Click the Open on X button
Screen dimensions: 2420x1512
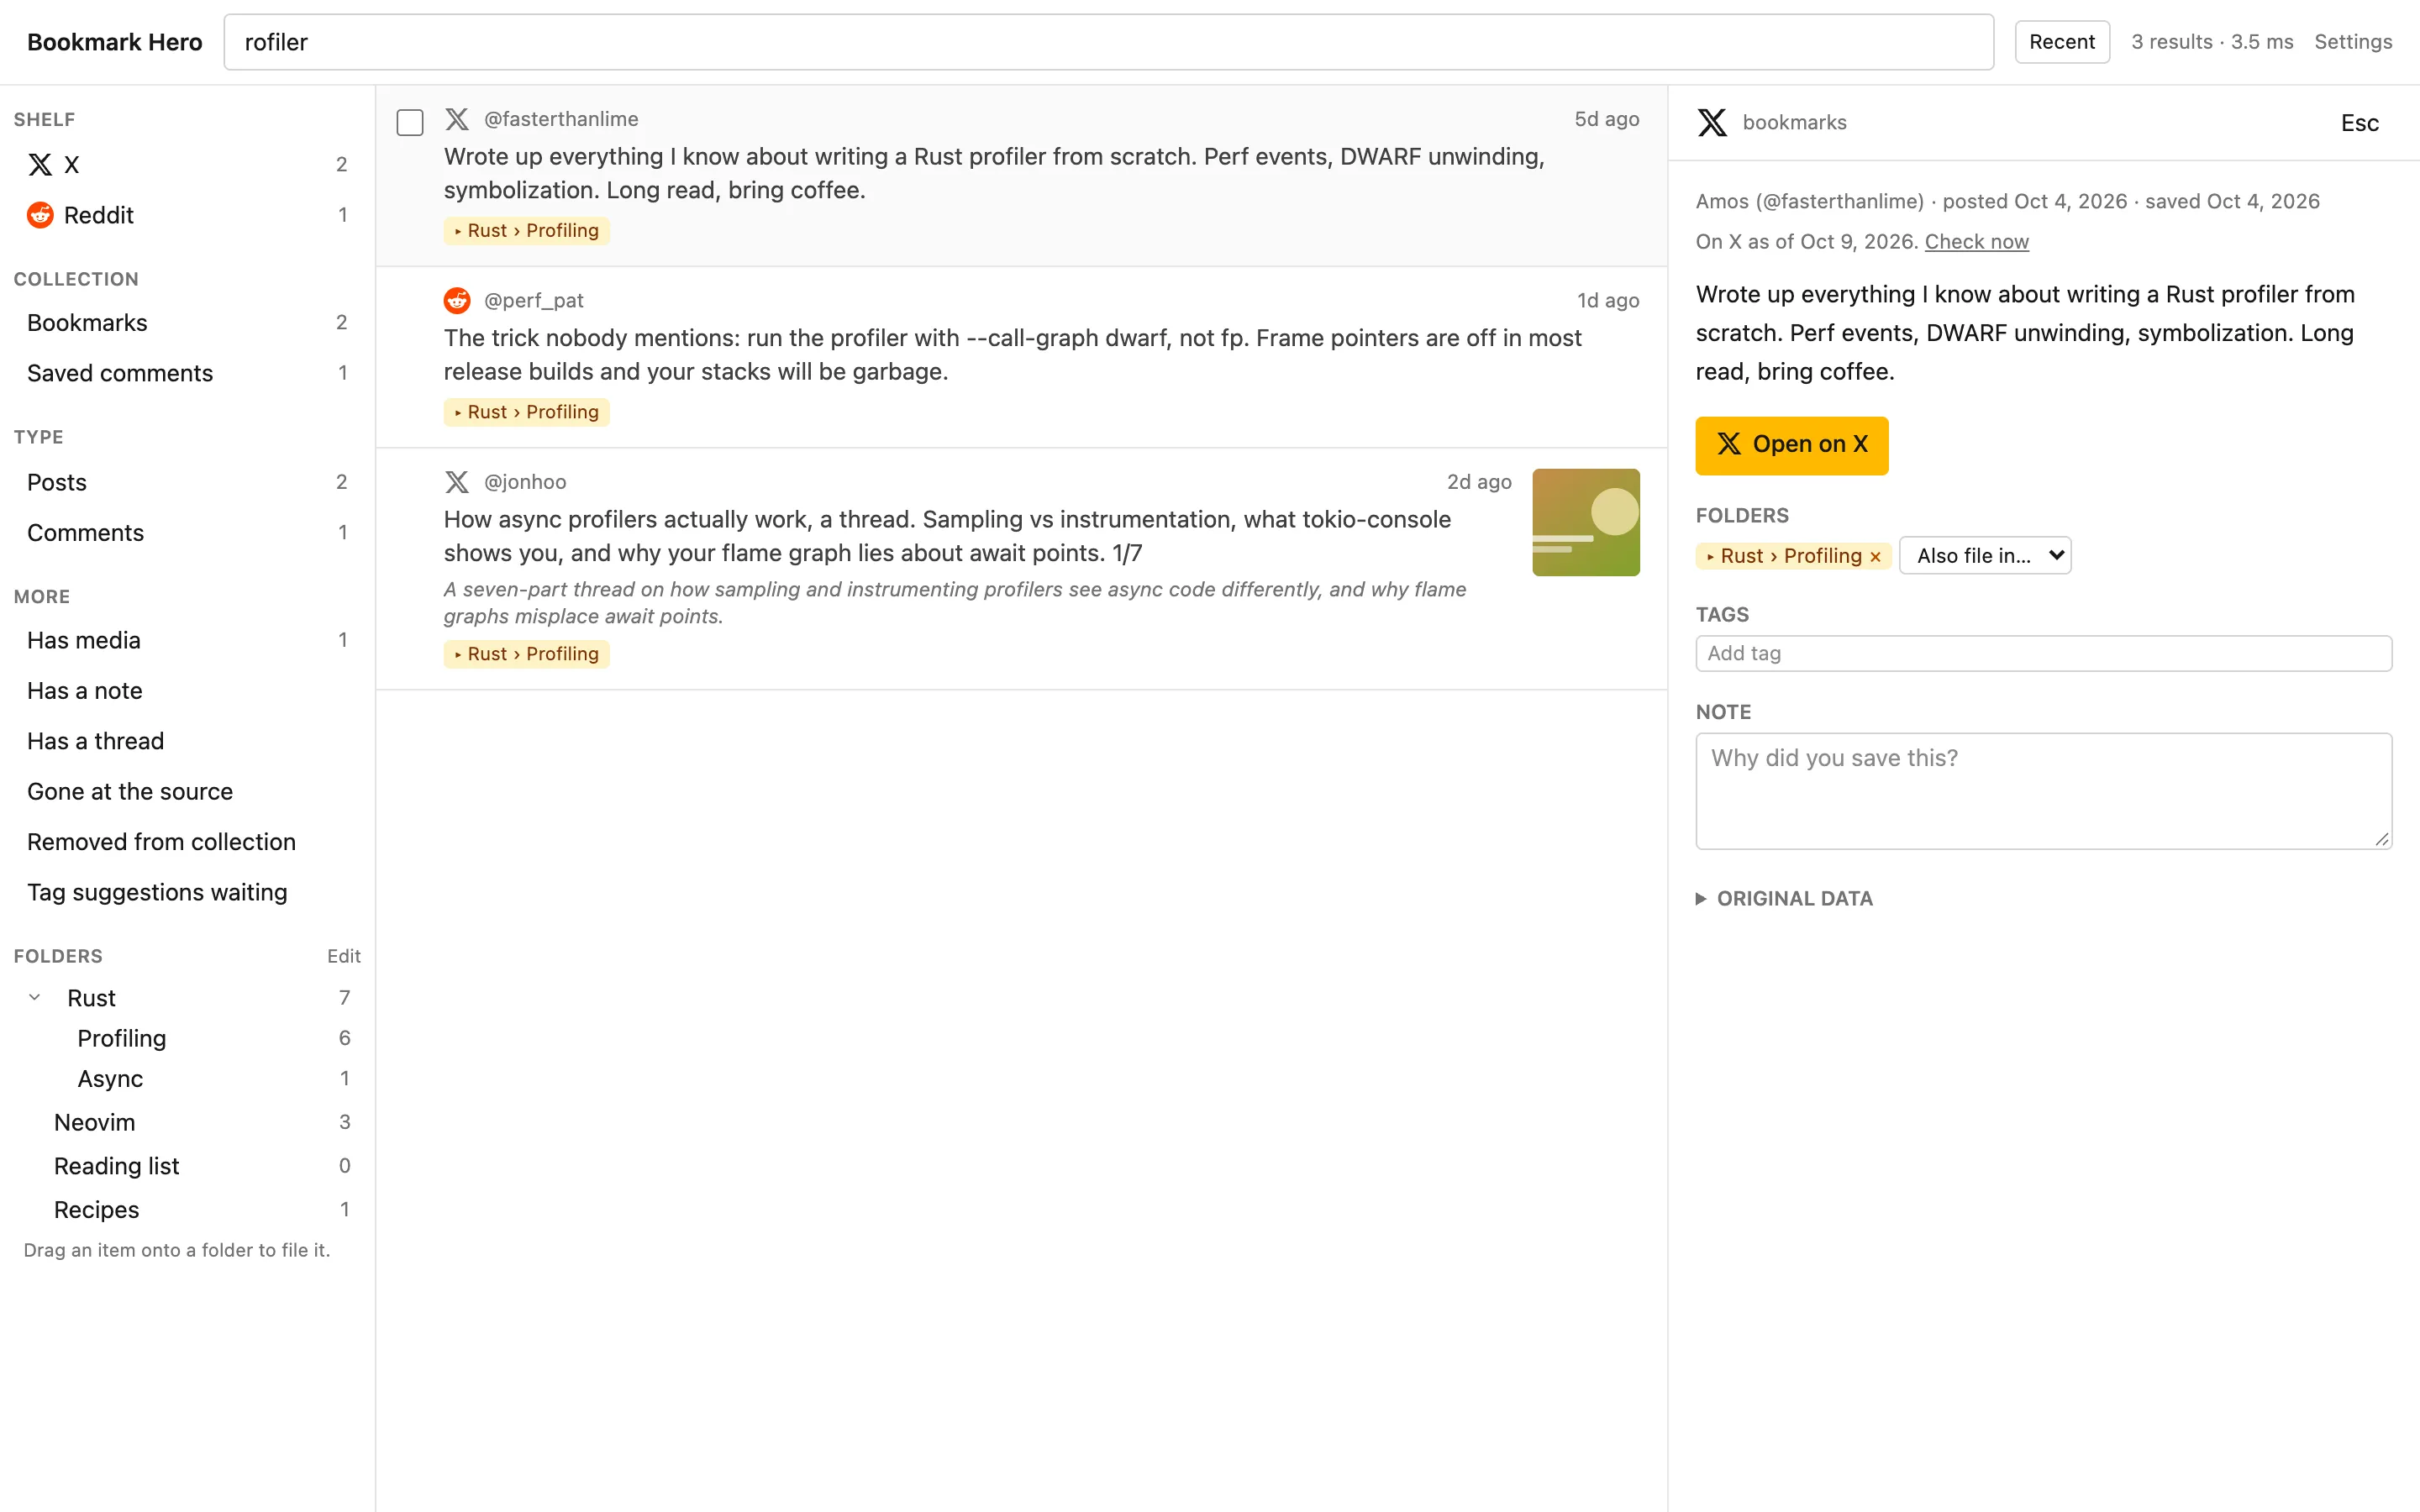(1792, 445)
